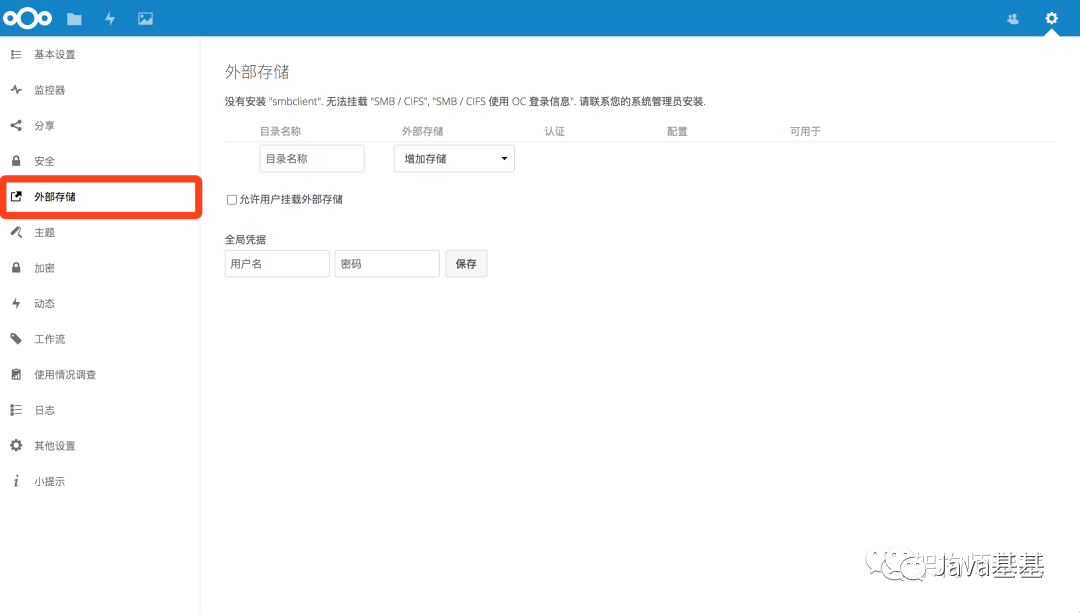Image resolution: width=1080 pixels, height=613 pixels.
Task: Click the 外部存储 column header
Action: 423,131
